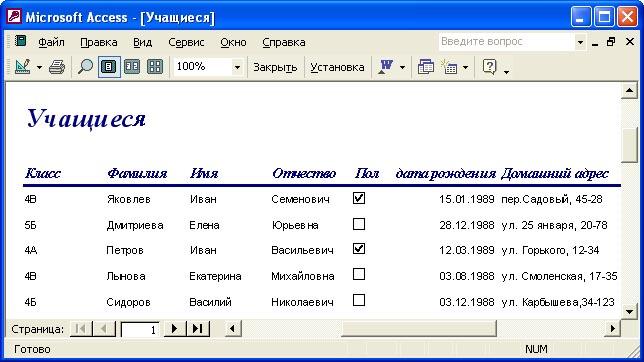Click vertical scrollbar up arrow

click(x=629, y=91)
